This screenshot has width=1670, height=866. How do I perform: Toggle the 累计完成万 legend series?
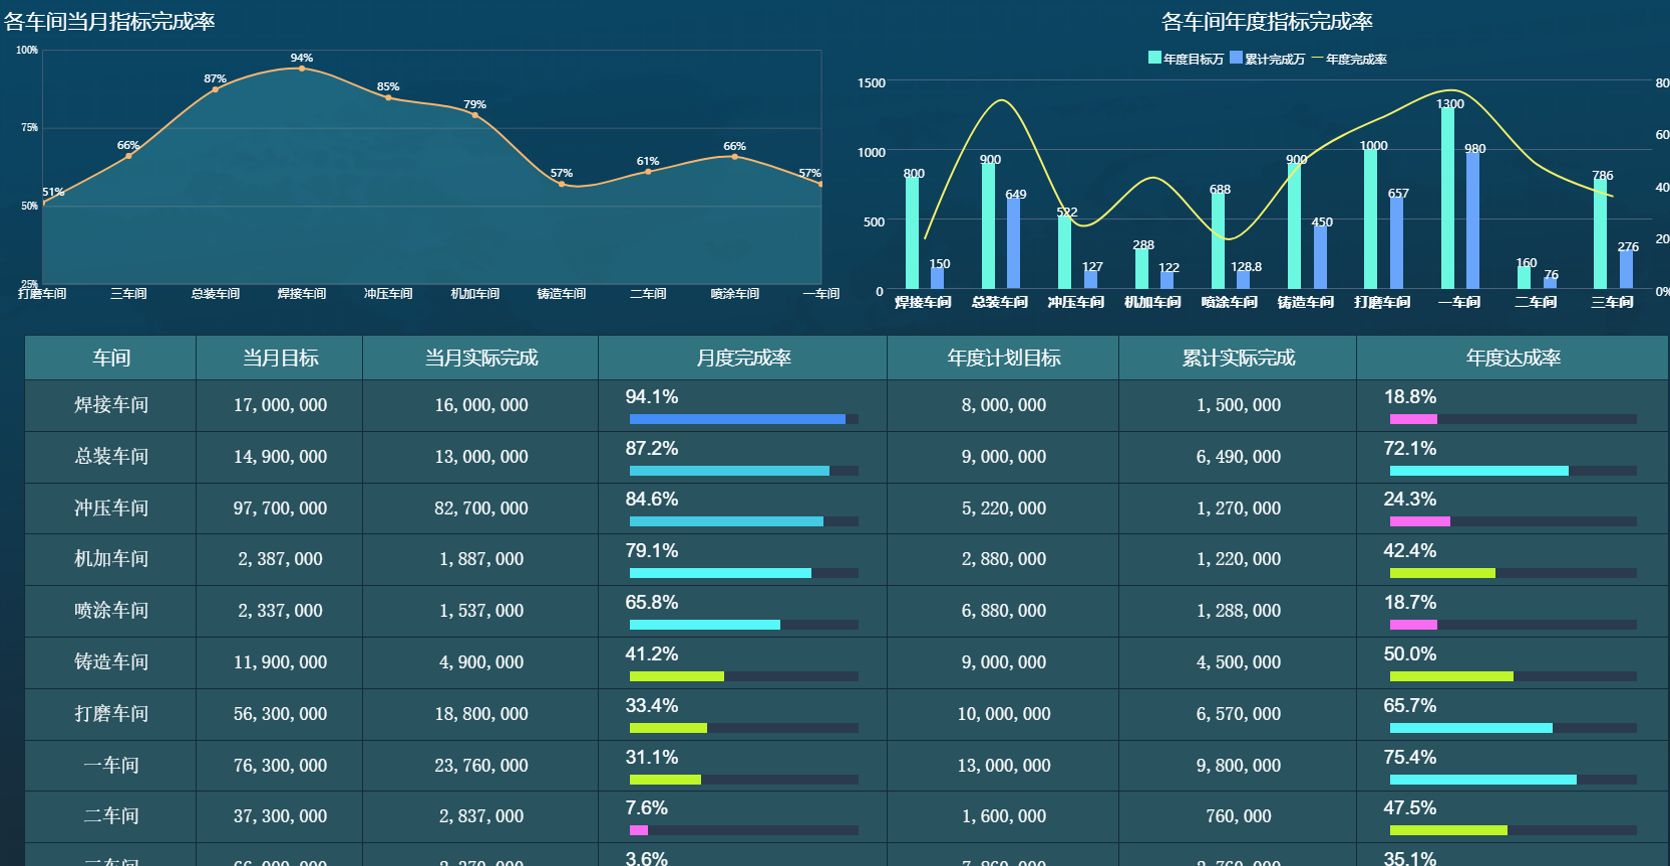(x=1267, y=59)
